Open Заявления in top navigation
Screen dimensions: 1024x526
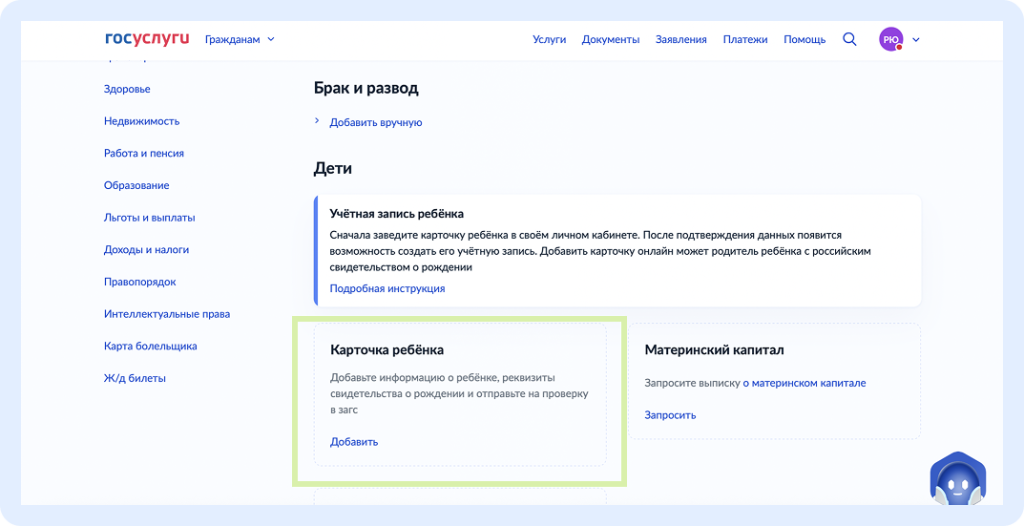(681, 39)
